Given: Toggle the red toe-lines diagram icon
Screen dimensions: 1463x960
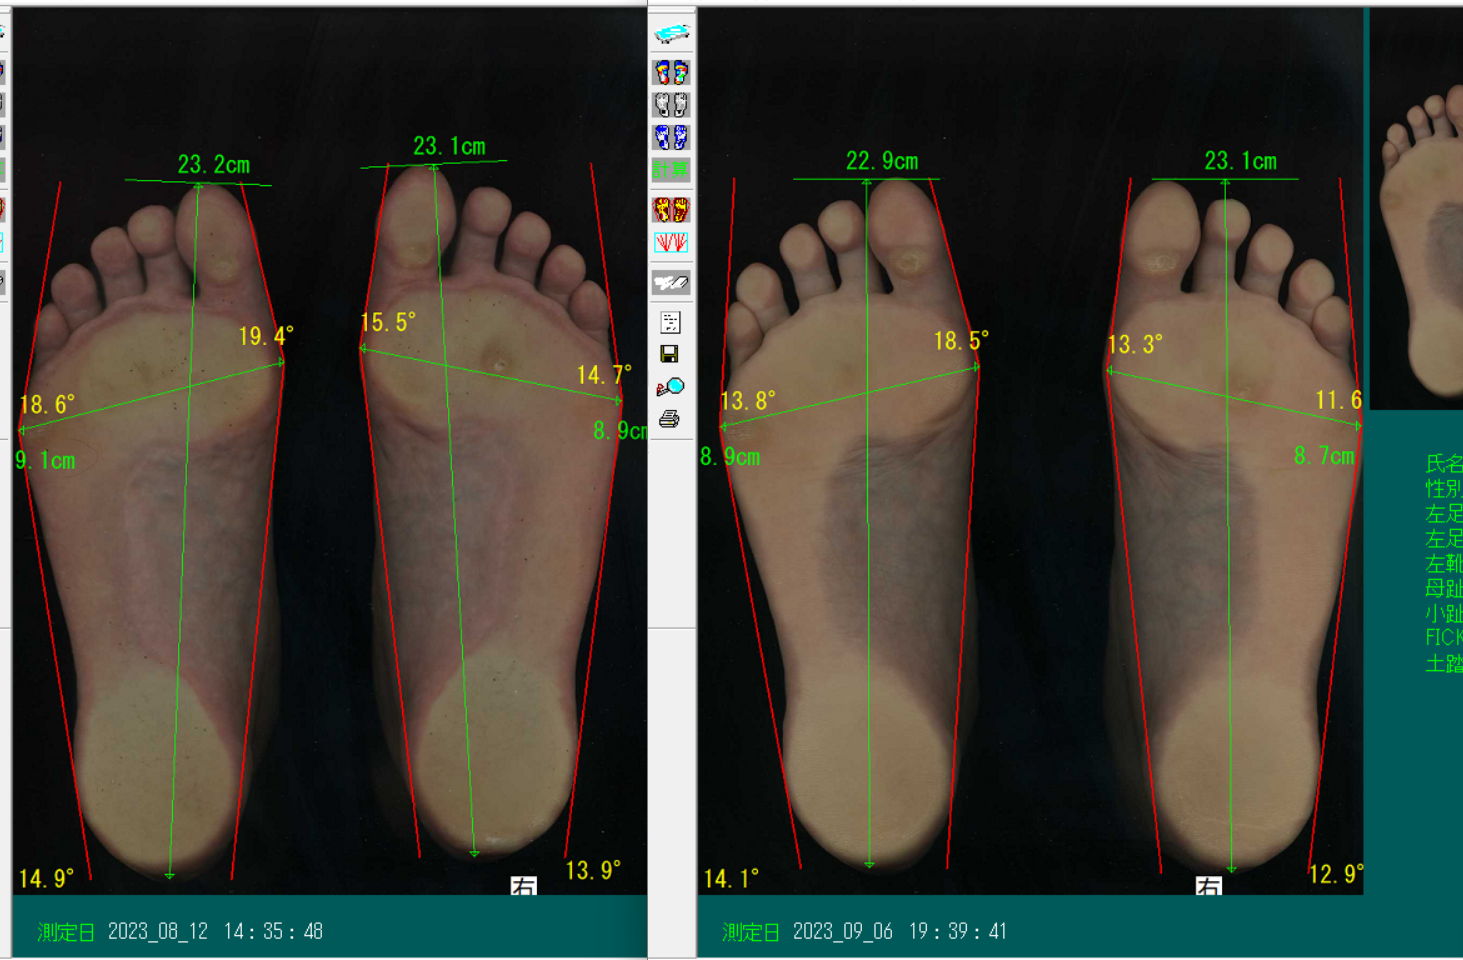Looking at the screenshot, I should point(671,243).
